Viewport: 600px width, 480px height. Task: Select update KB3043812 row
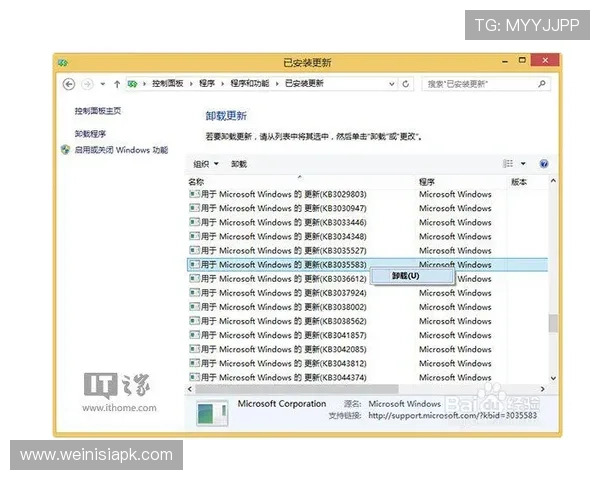(367, 364)
